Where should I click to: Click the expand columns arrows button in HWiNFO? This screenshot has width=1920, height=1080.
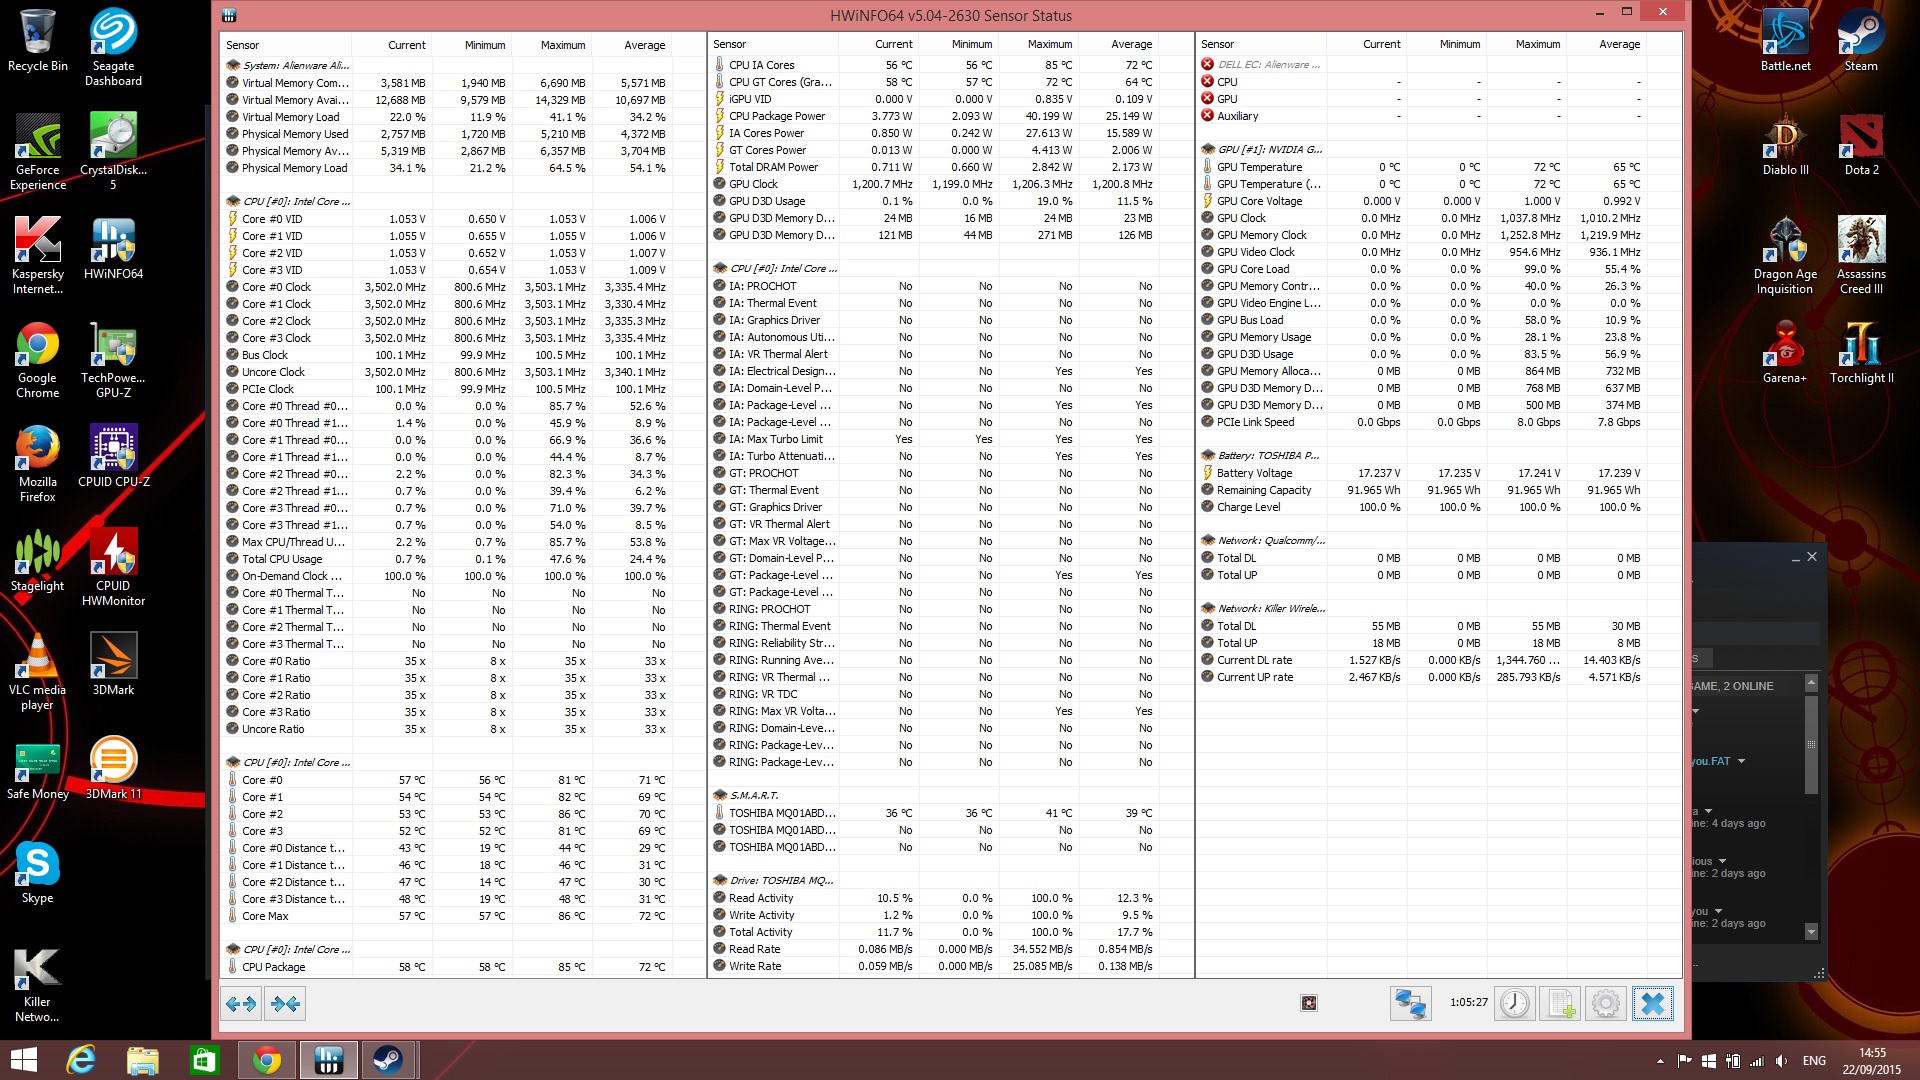[241, 1003]
